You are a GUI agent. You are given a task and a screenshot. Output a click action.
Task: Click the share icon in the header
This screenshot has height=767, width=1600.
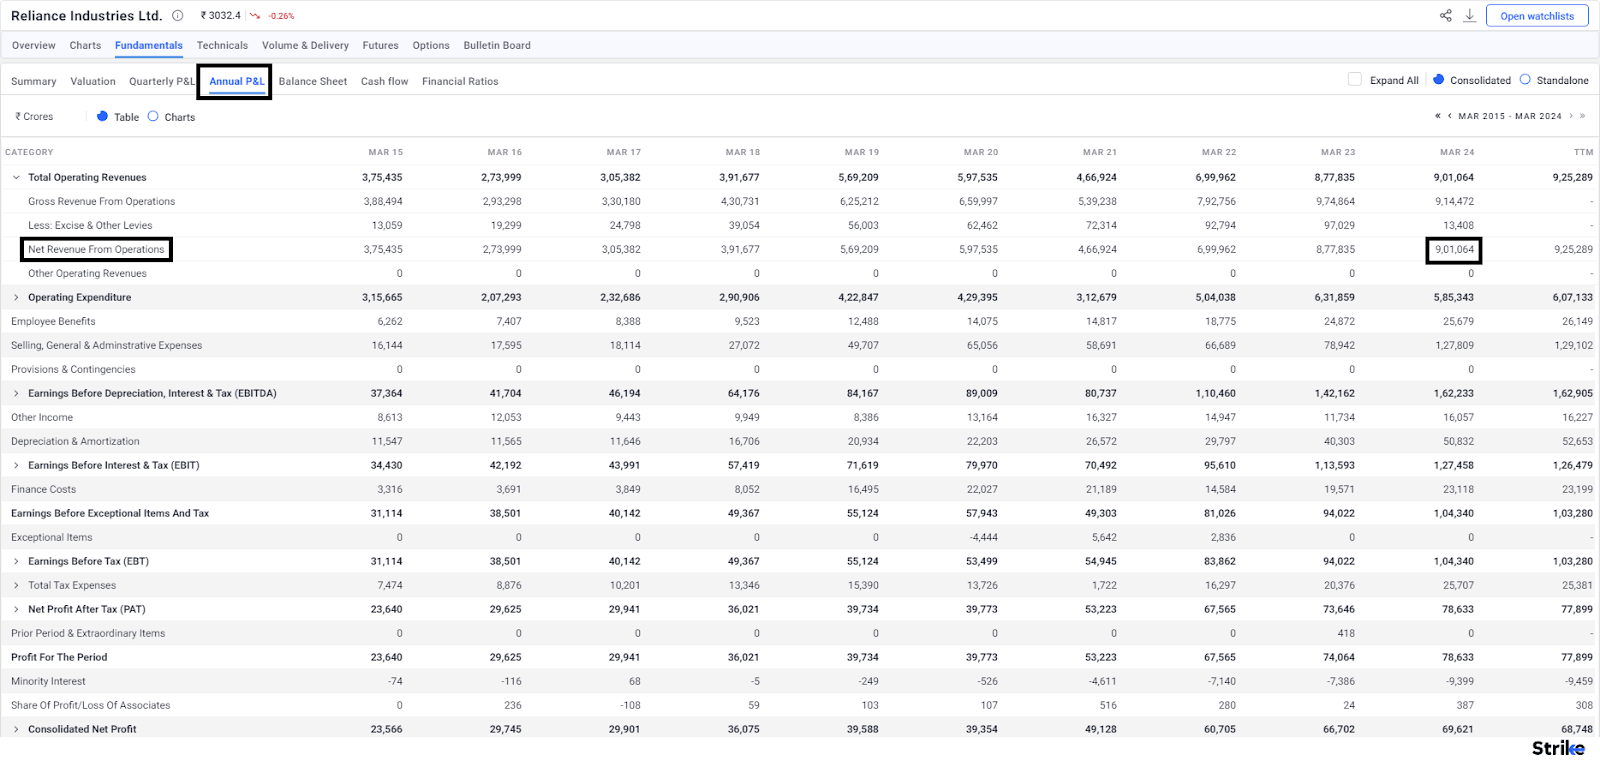click(1445, 15)
